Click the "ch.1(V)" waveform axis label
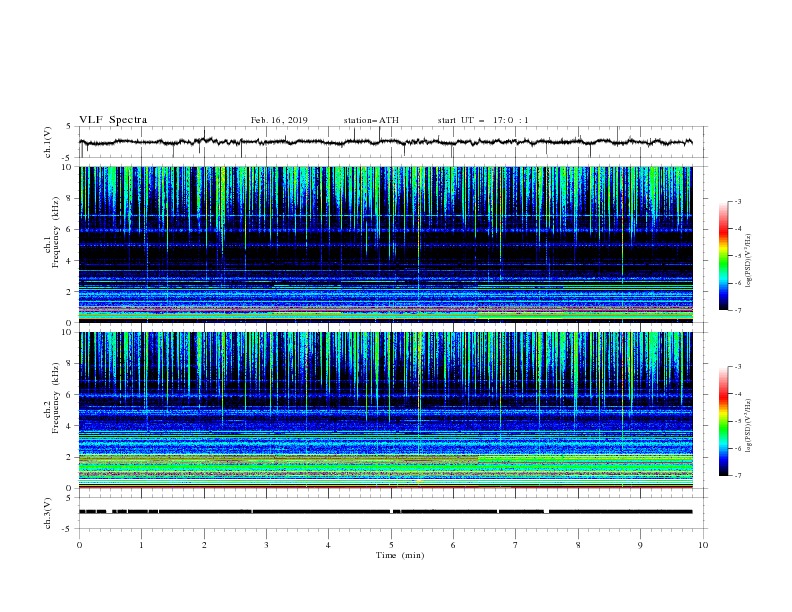 (x=48, y=142)
